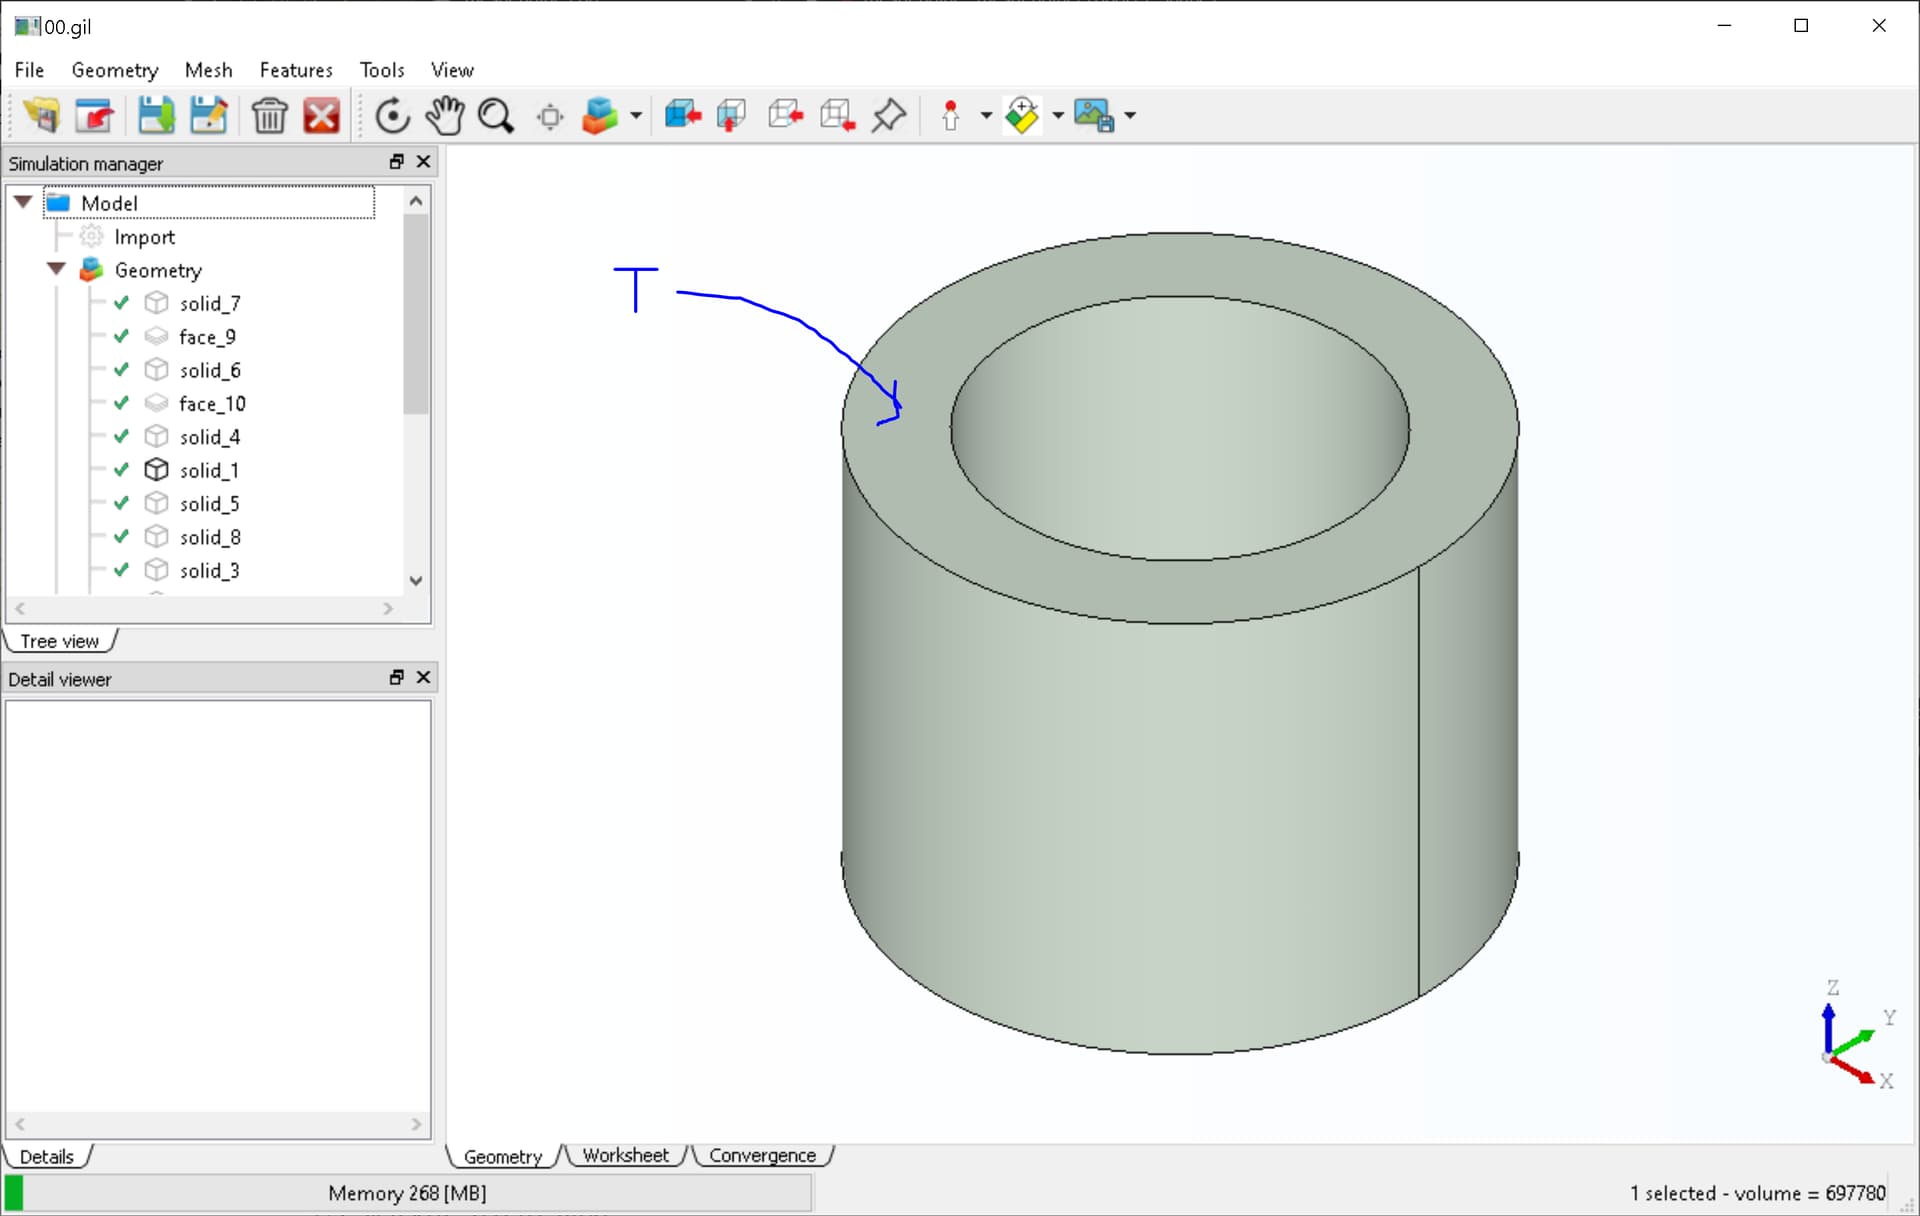
Task: Open dropdown arrow next to save picture icon
Action: (1130, 116)
